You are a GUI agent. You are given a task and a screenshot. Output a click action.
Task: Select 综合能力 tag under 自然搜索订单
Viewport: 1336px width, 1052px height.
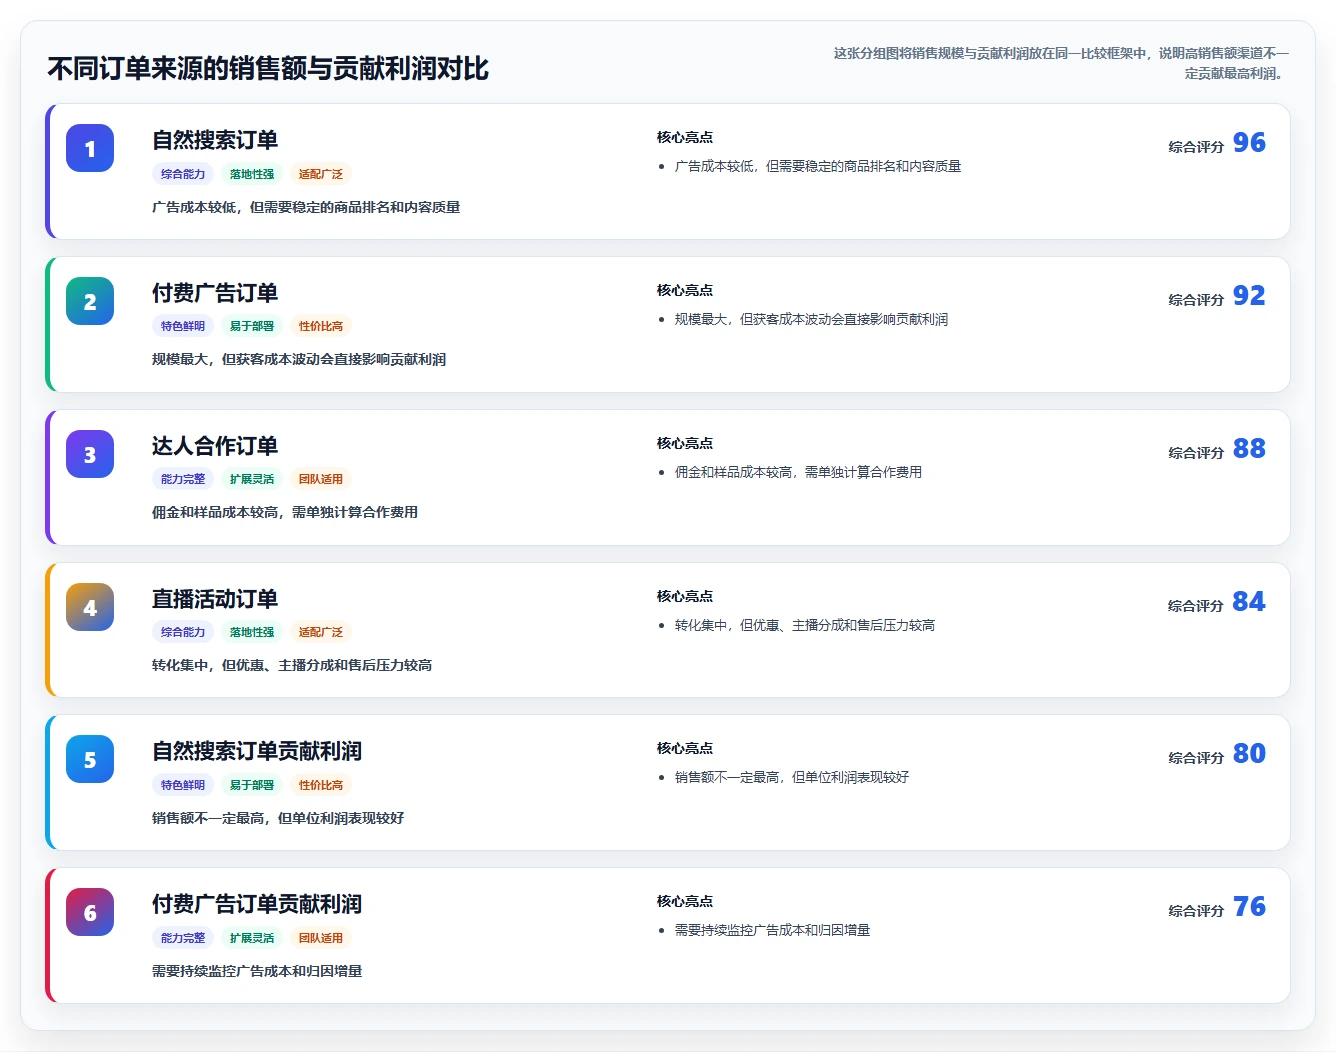coord(183,174)
